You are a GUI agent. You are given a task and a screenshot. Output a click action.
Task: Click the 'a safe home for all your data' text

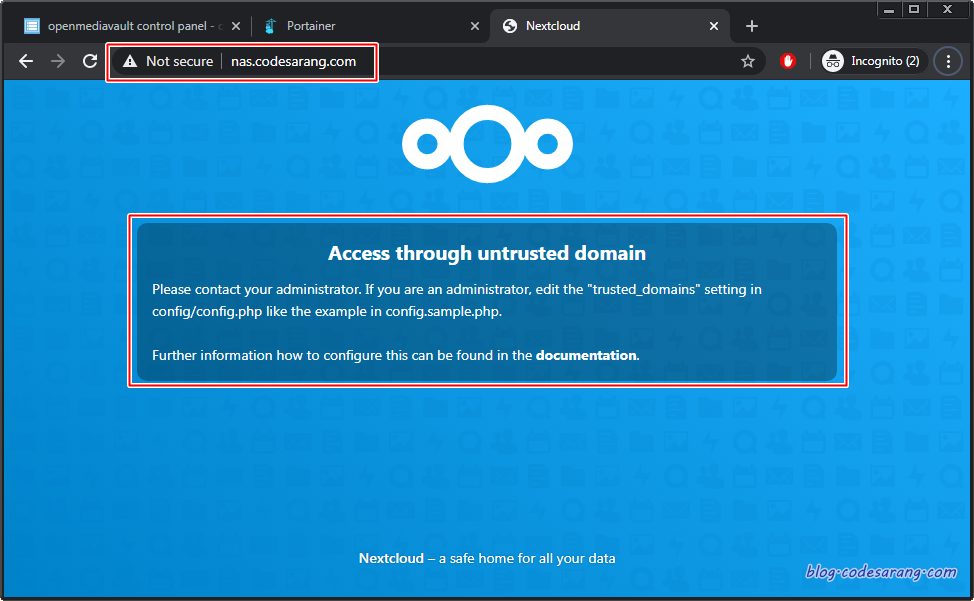click(527, 558)
